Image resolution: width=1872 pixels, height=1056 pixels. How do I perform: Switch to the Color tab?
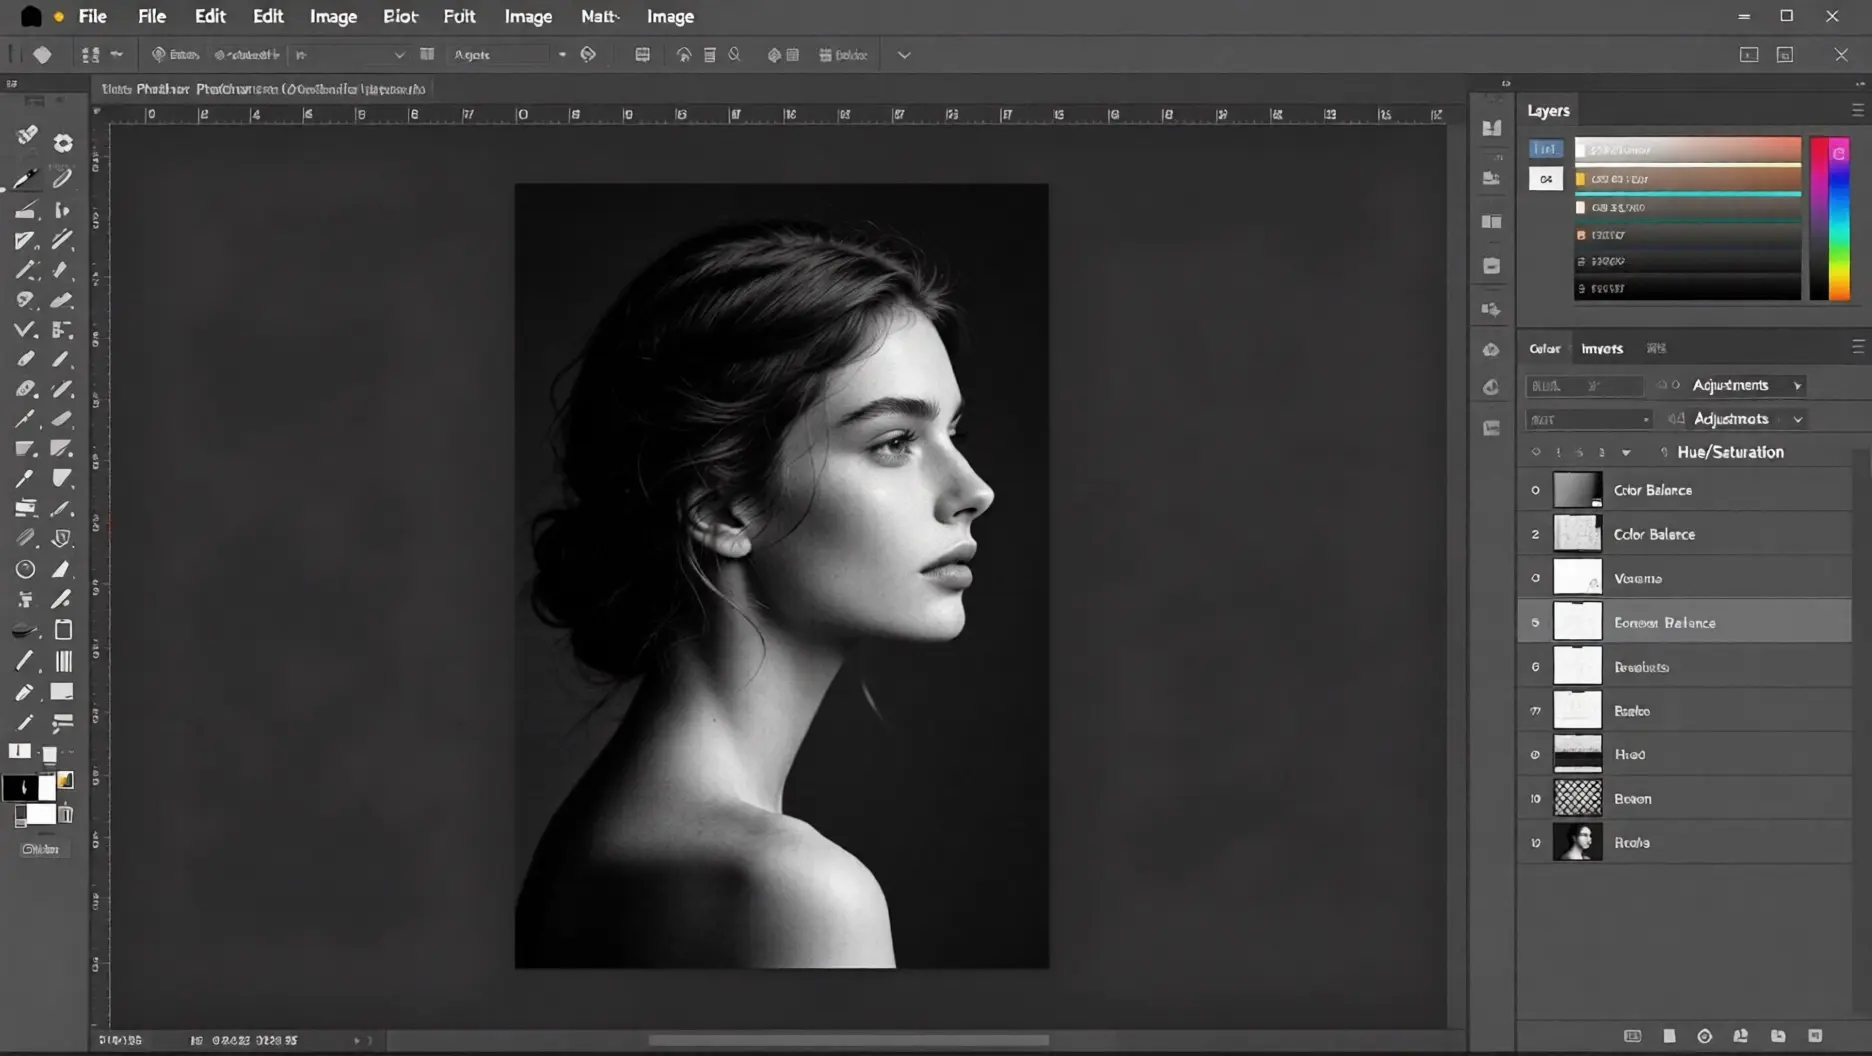1544,349
